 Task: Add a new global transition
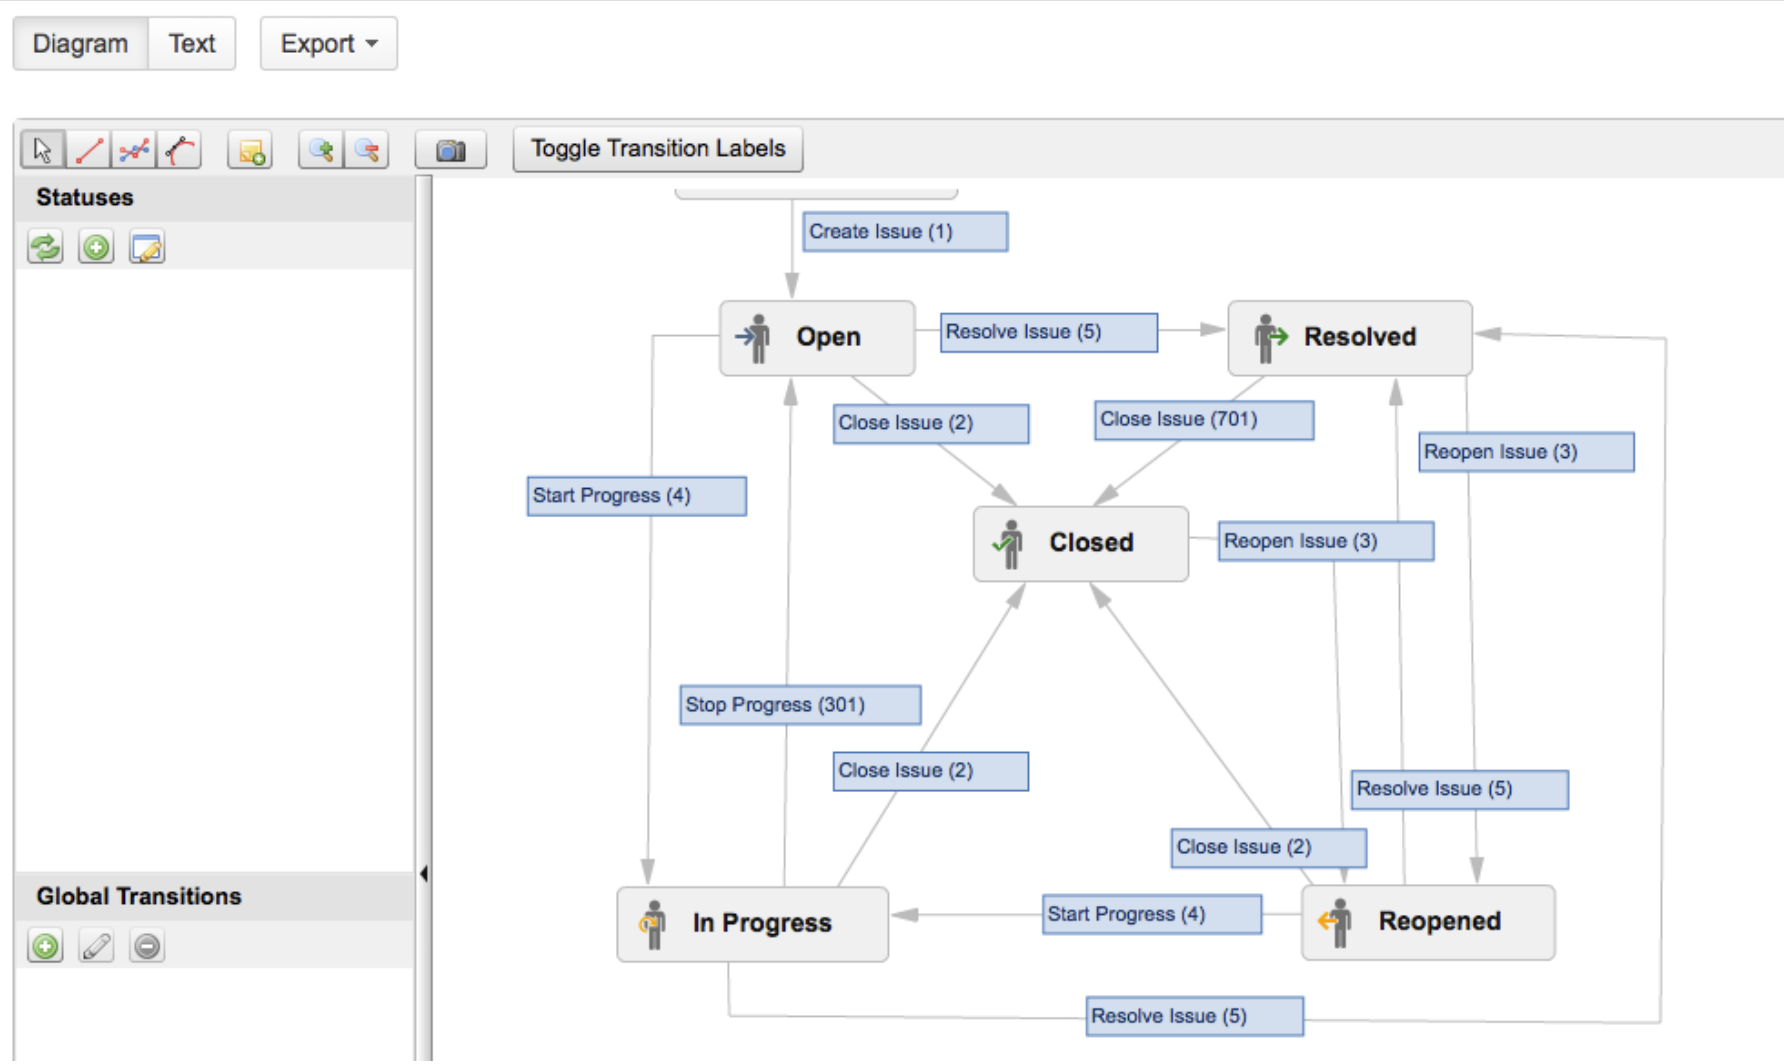point(45,946)
